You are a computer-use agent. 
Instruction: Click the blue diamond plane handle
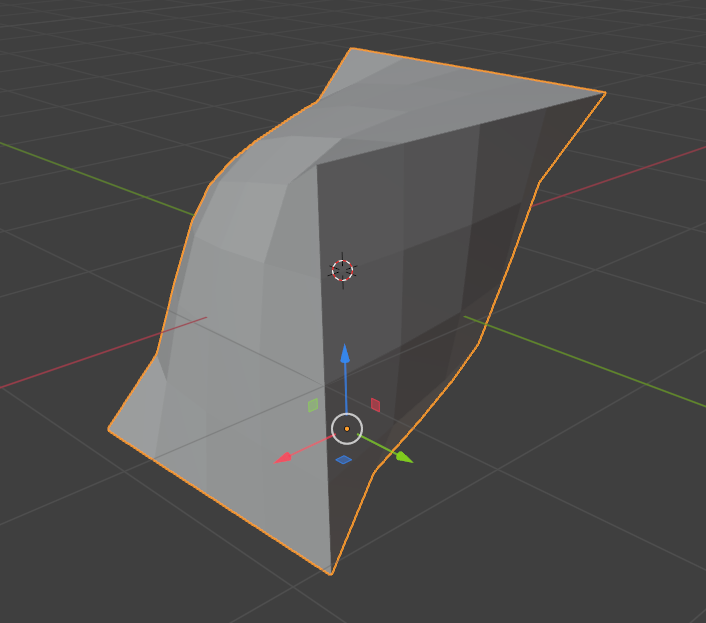point(344,460)
